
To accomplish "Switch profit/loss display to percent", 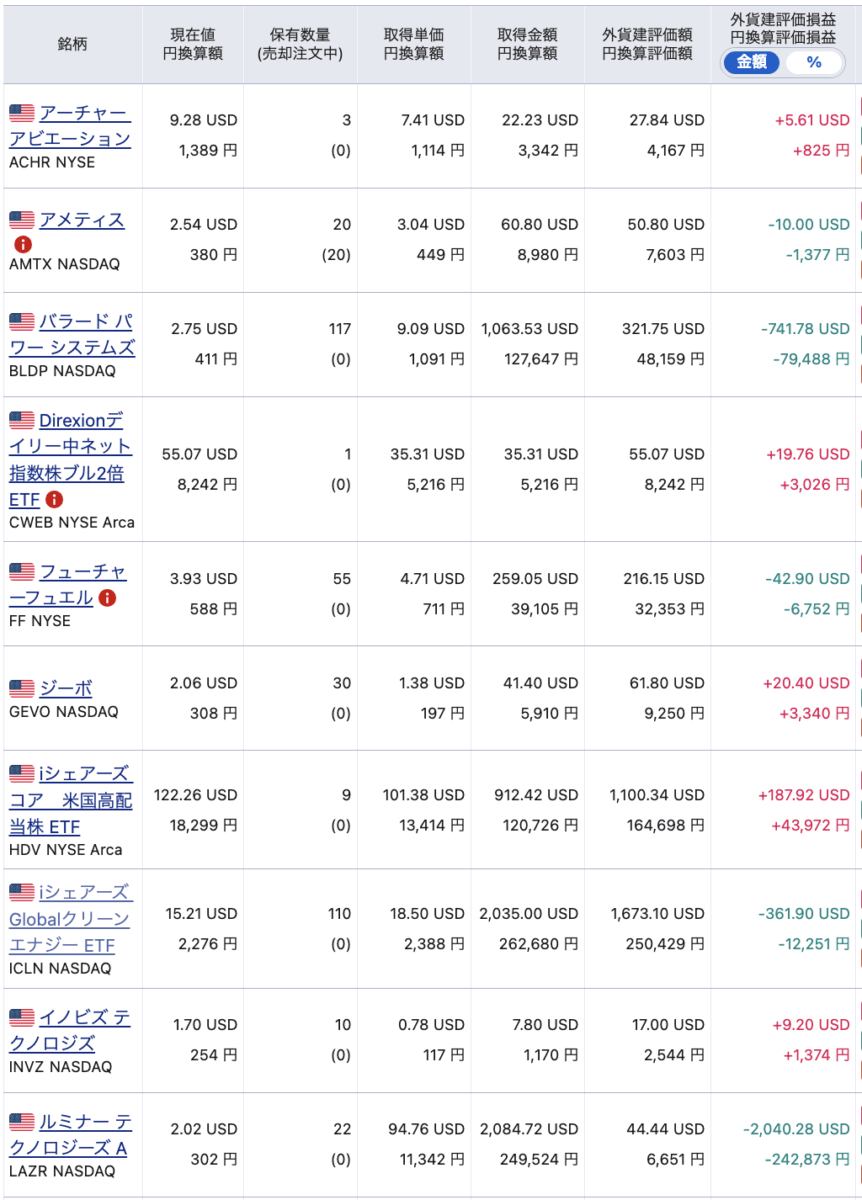I will click(813, 62).
